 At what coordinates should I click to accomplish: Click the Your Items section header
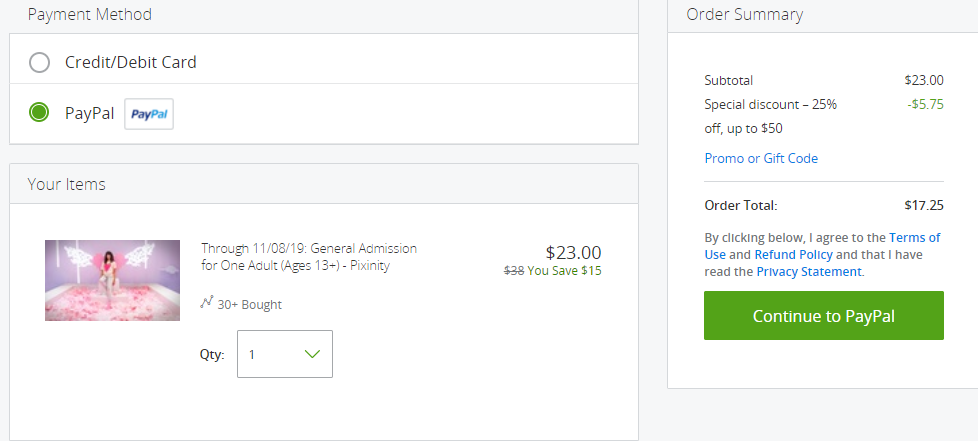[x=67, y=185]
